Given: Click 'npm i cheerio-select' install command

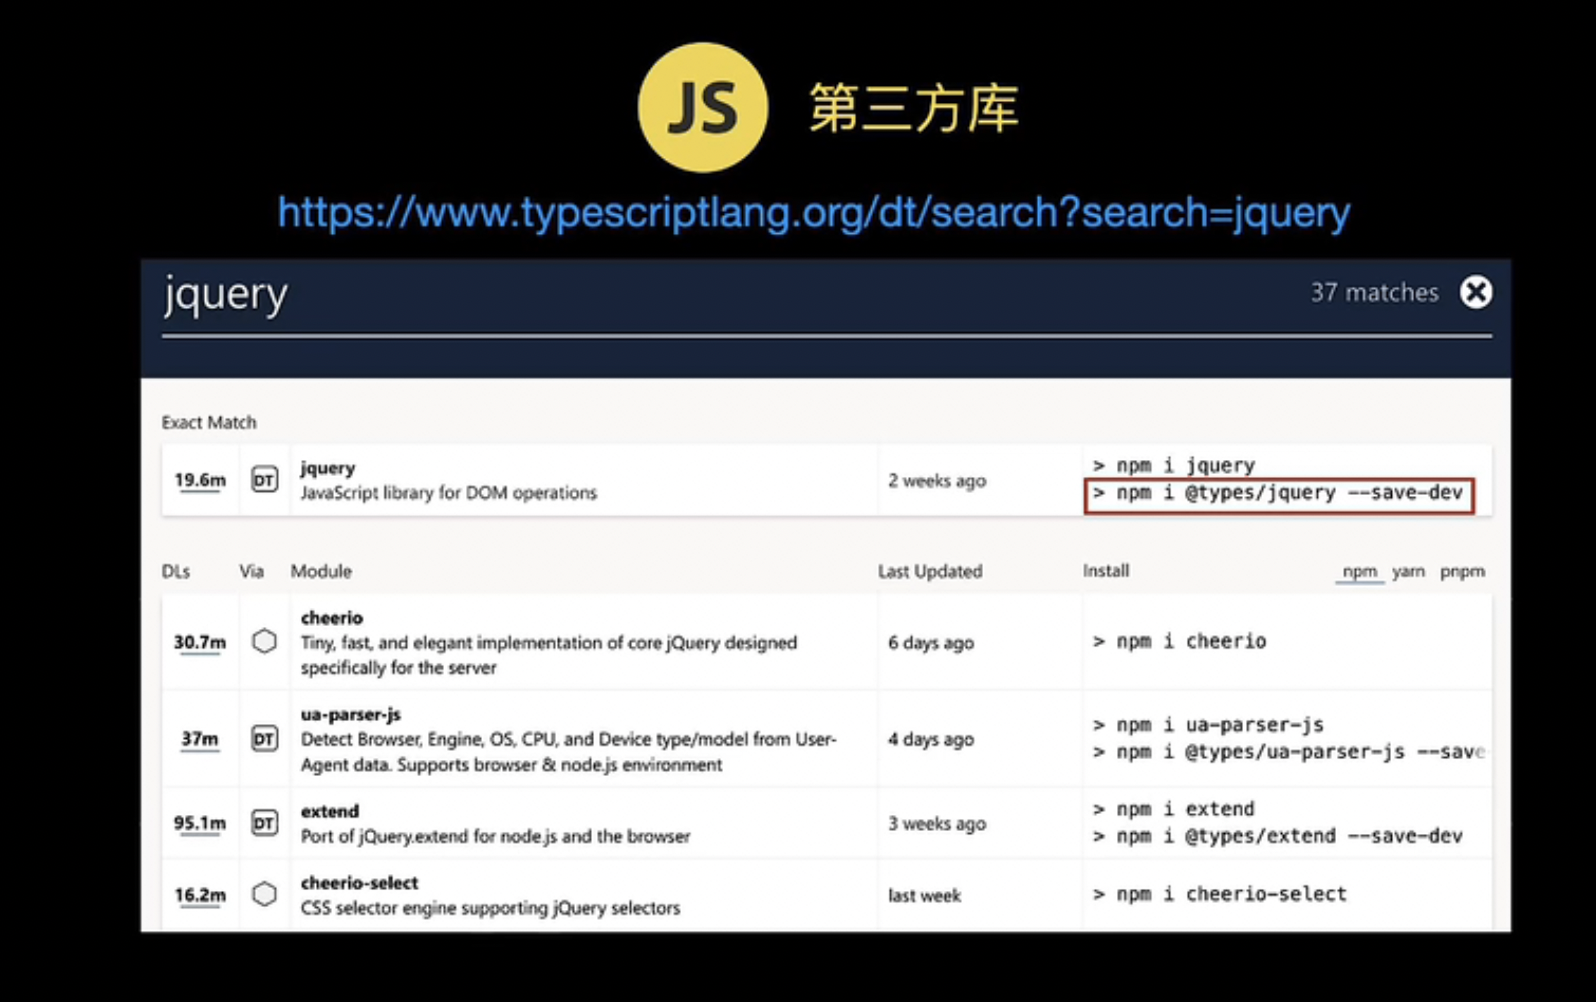Looking at the screenshot, I should coord(1220,894).
